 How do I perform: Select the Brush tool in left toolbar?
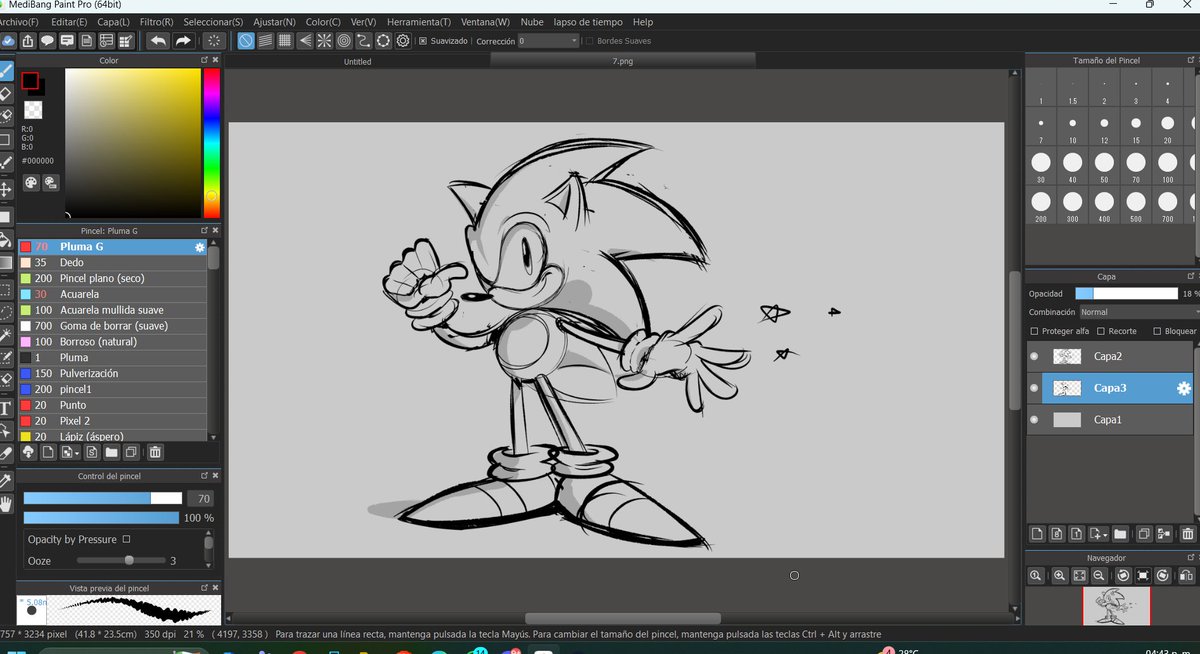click(6, 71)
